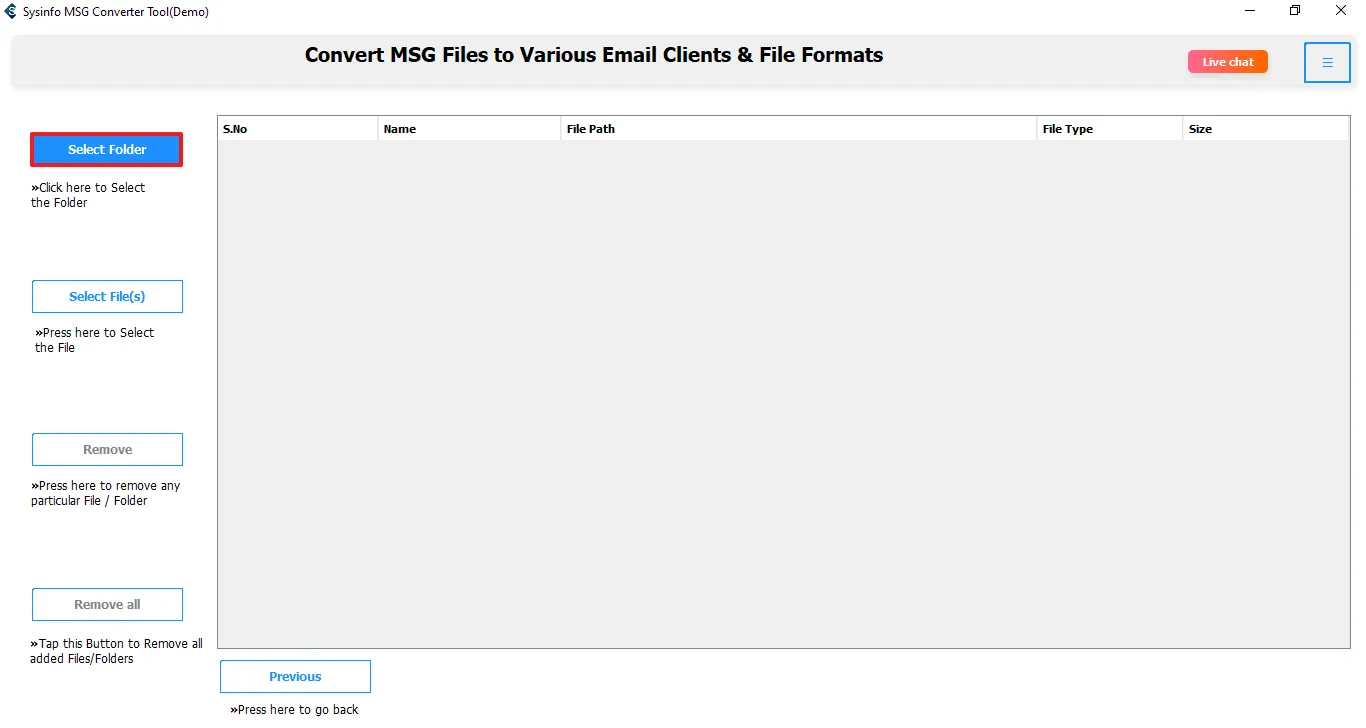The image size is (1366, 728).
Task: Click the "Click here to Select the Folder" hint
Action: (x=88, y=195)
